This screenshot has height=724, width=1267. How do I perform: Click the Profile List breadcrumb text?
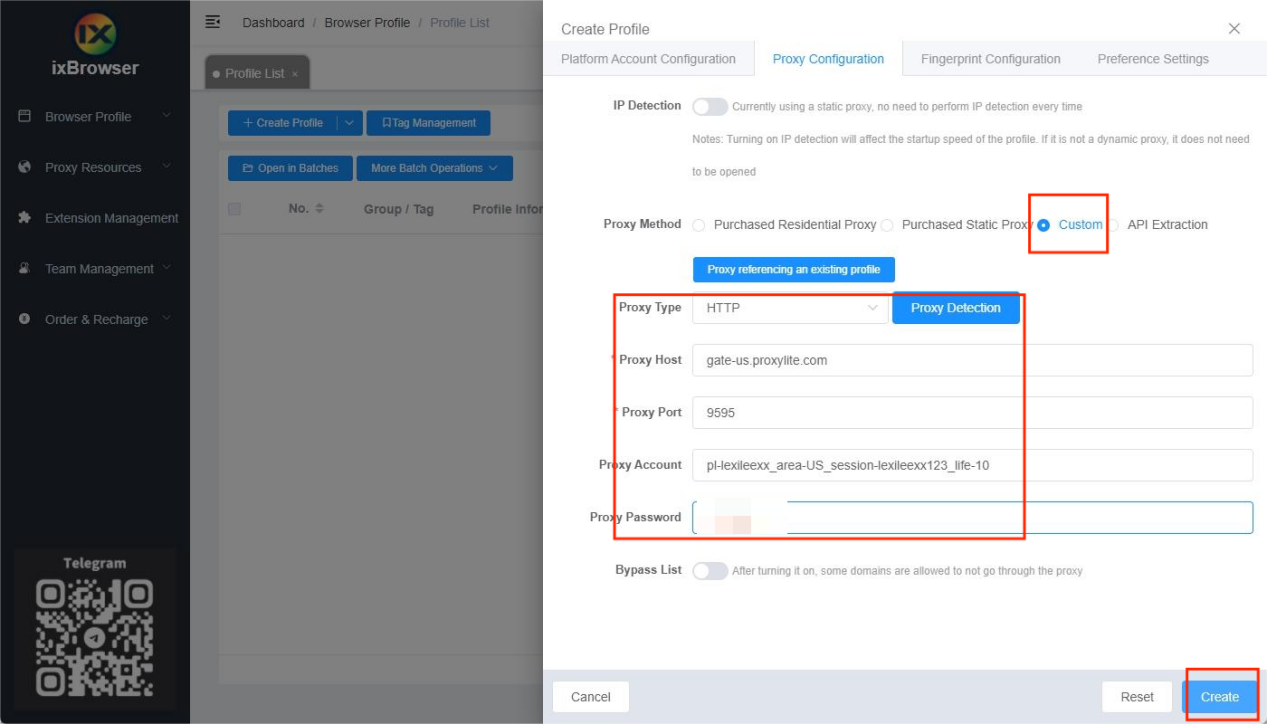click(x=460, y=22)
